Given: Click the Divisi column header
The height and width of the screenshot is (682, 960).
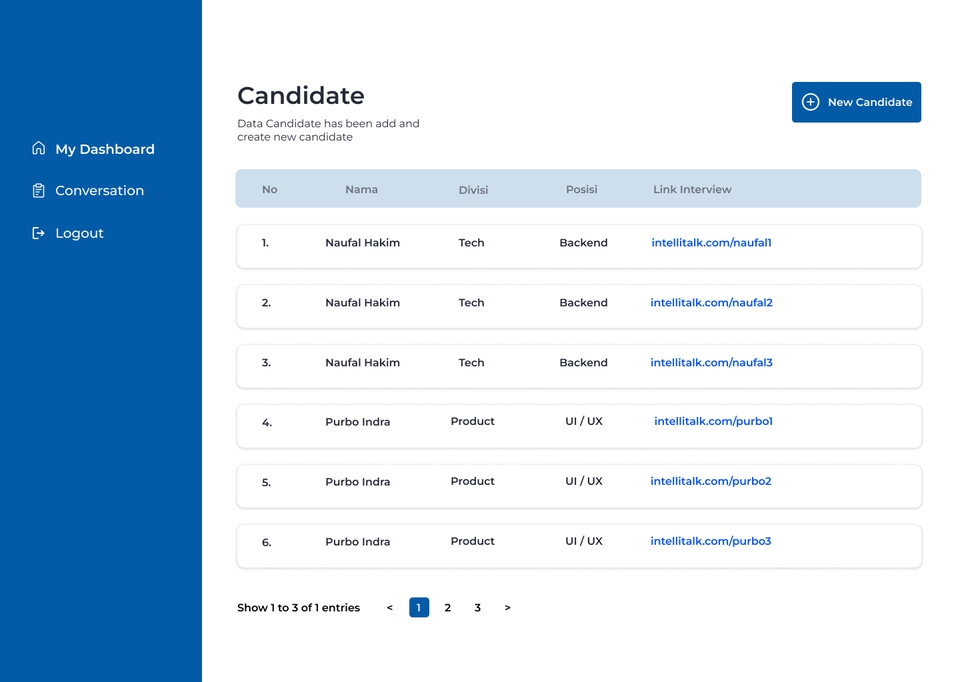Looking at the screenshot, I should [x=473, y=190].
